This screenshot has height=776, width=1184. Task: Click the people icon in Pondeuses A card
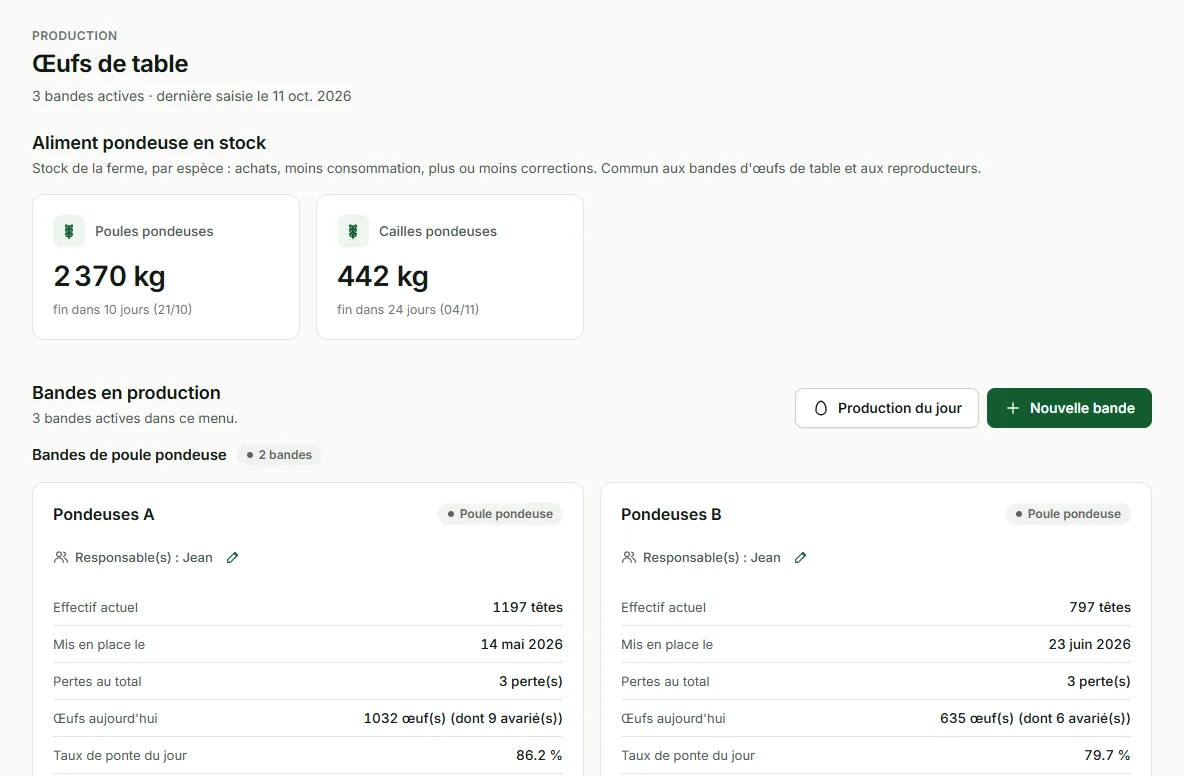click(61, 558)
